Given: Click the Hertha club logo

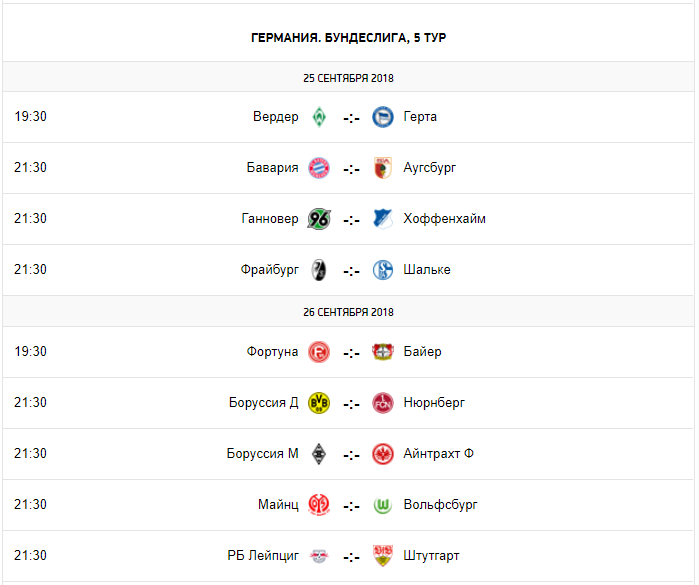Looking at the screenshot, I should click(x=382, y=116).
